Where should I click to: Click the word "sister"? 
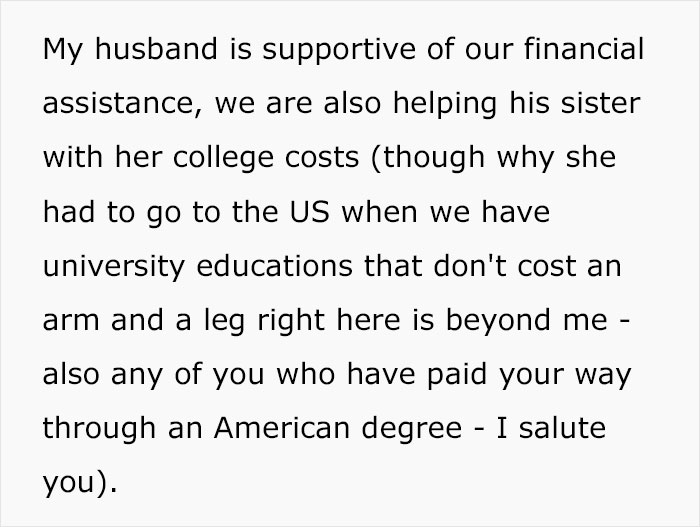pos(605,104)
